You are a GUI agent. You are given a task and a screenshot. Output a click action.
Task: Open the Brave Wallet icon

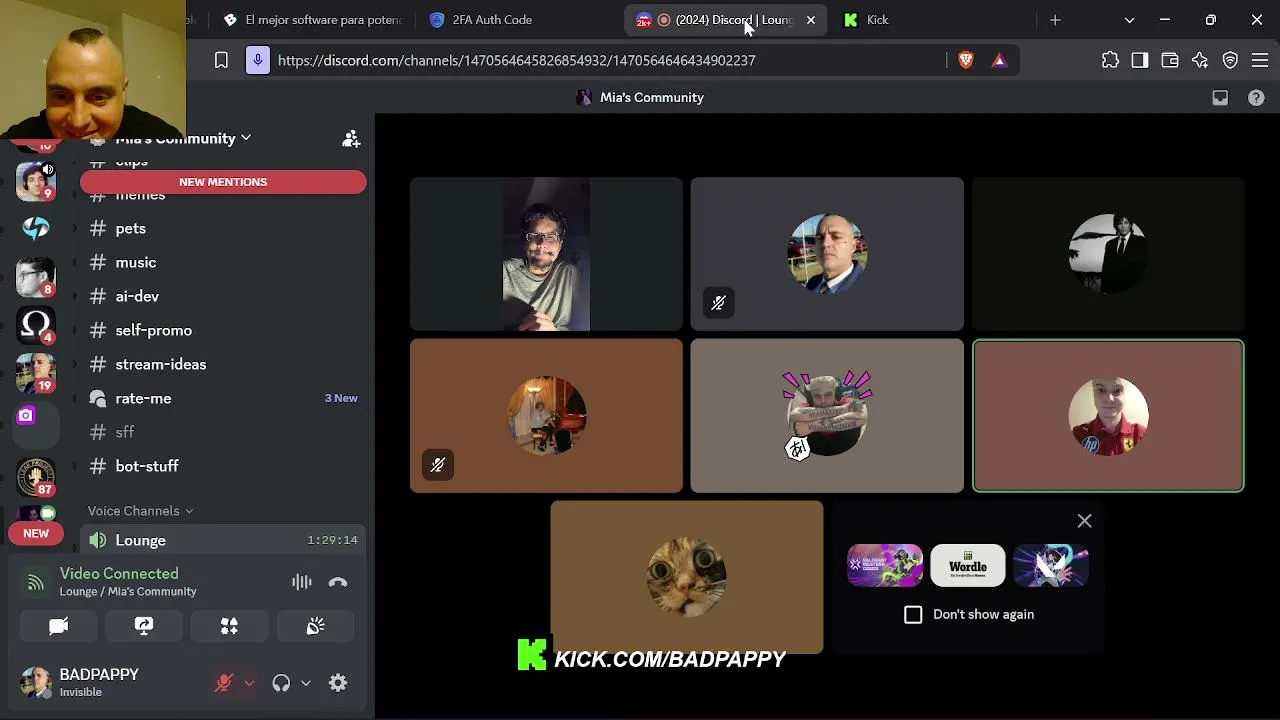click(x=1170, y=61)
